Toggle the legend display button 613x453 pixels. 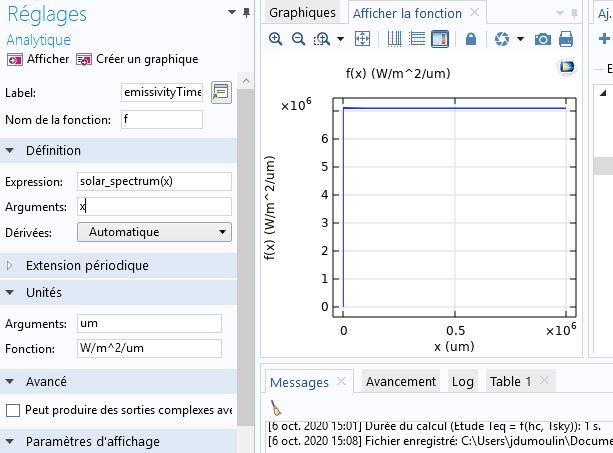[x=438, y=39]
